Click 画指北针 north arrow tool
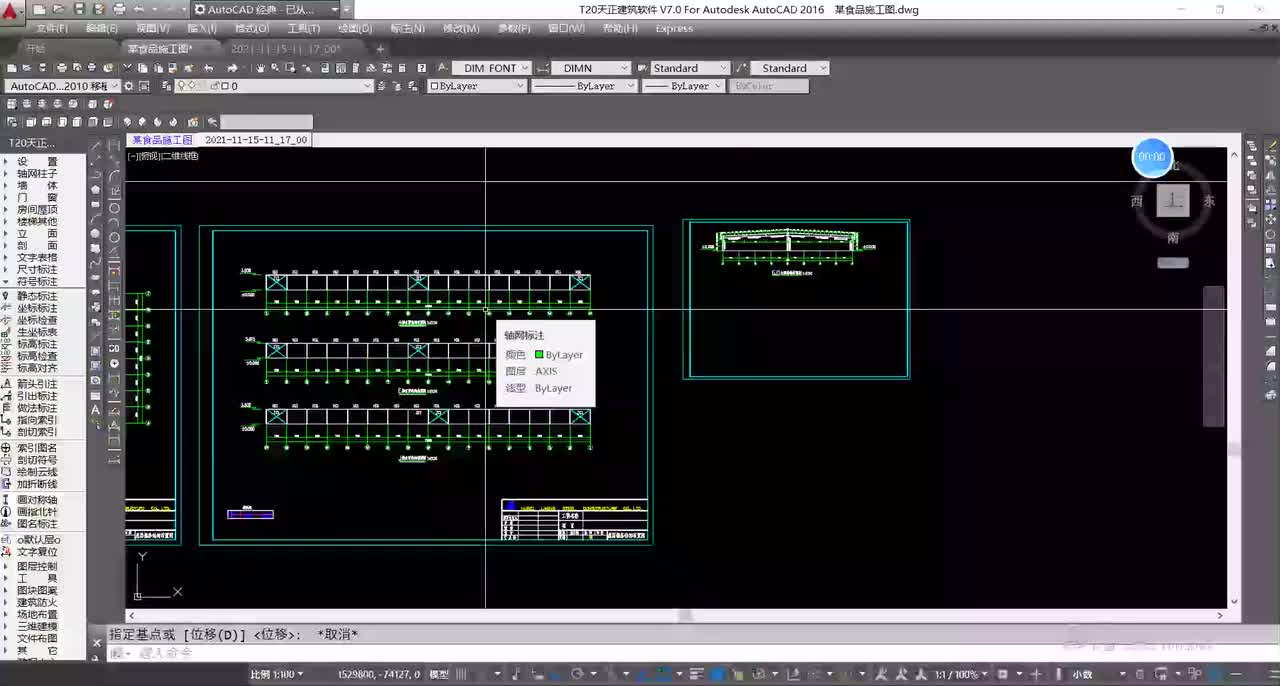The image size is (1280, 686). pyautogui.click(x=36, y=512)
